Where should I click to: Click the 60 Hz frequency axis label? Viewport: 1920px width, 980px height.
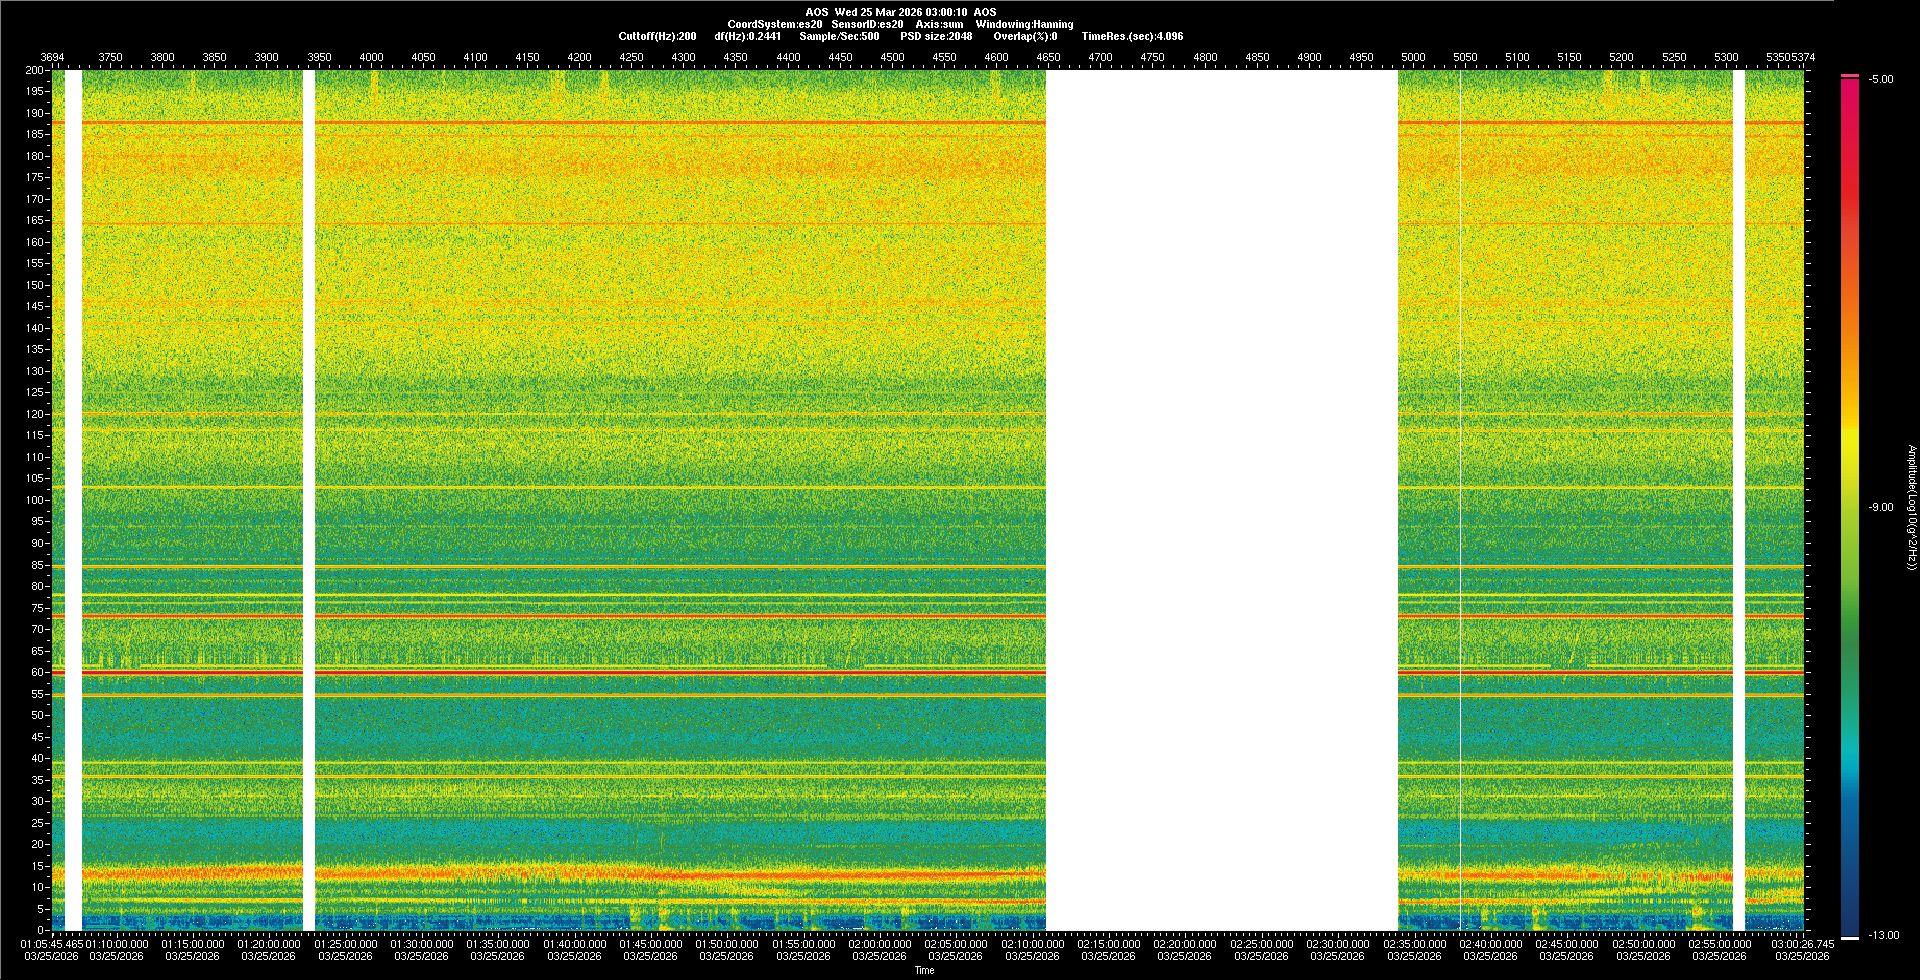(37, 672)
